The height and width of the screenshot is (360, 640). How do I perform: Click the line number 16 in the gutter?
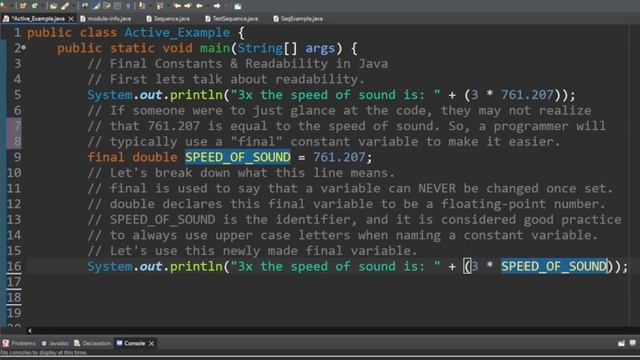coord(14,267)
